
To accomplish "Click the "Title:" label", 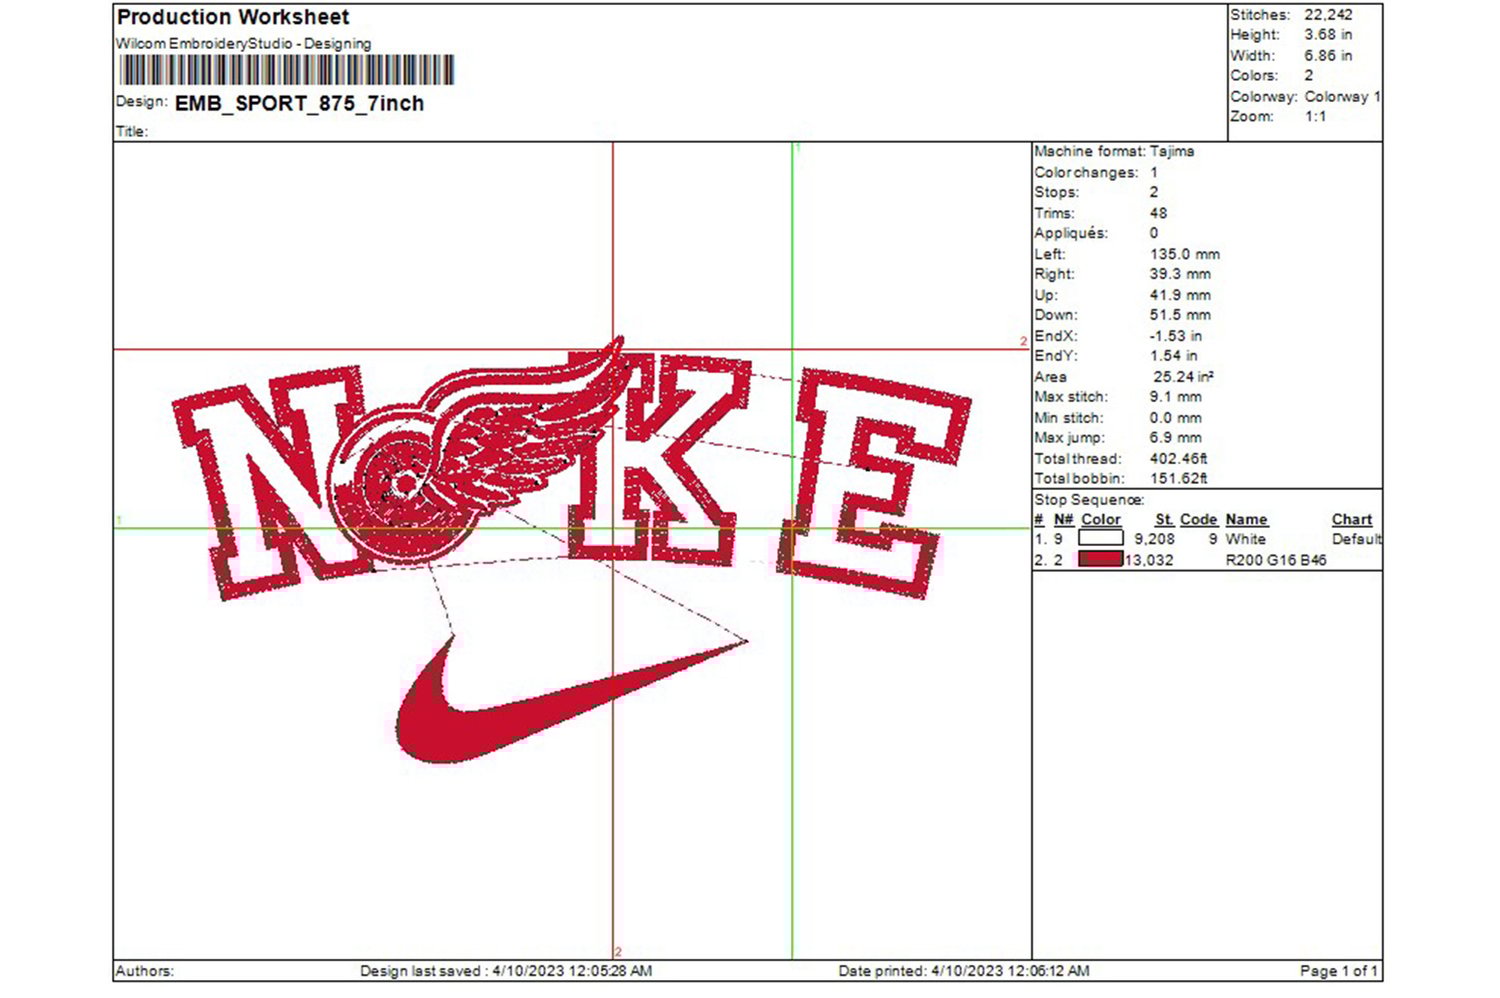I will [132, 131].
